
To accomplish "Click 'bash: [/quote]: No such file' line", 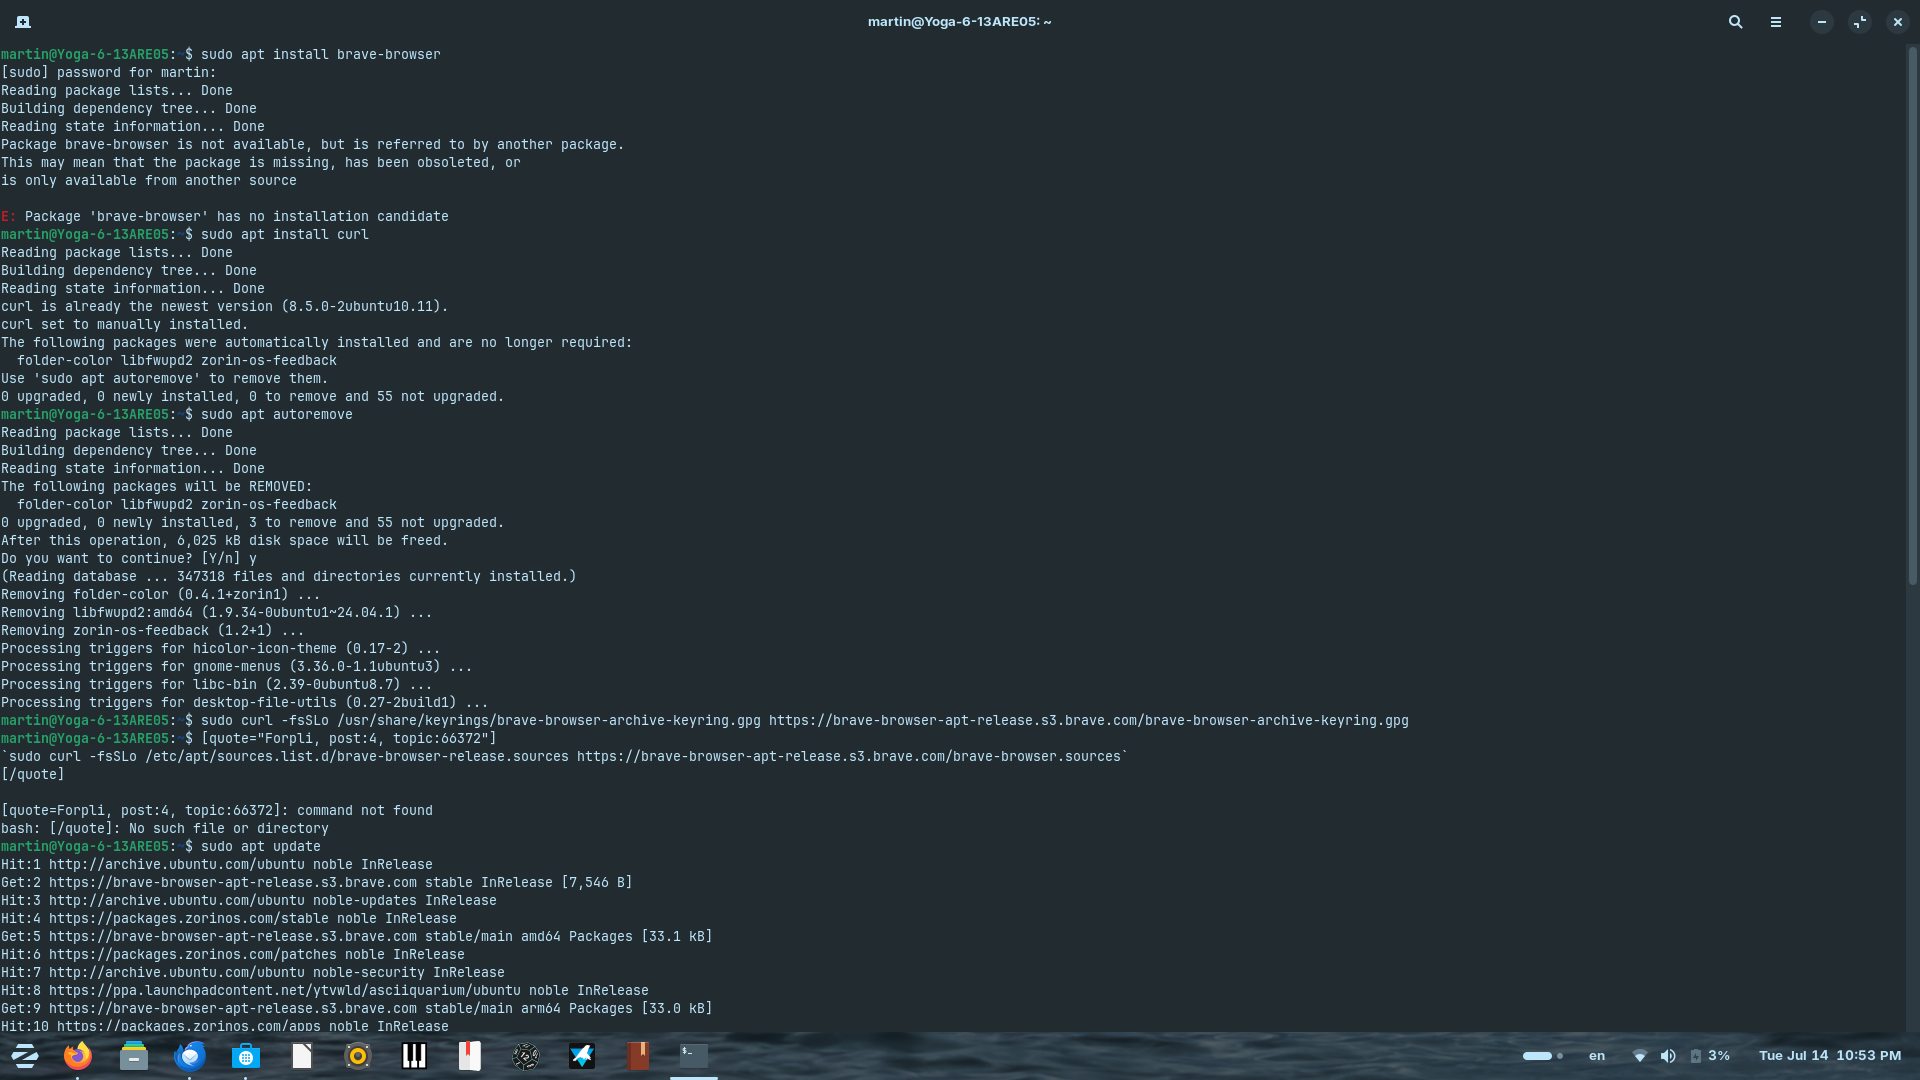I will pyautogui.click(x=164, y=828).
